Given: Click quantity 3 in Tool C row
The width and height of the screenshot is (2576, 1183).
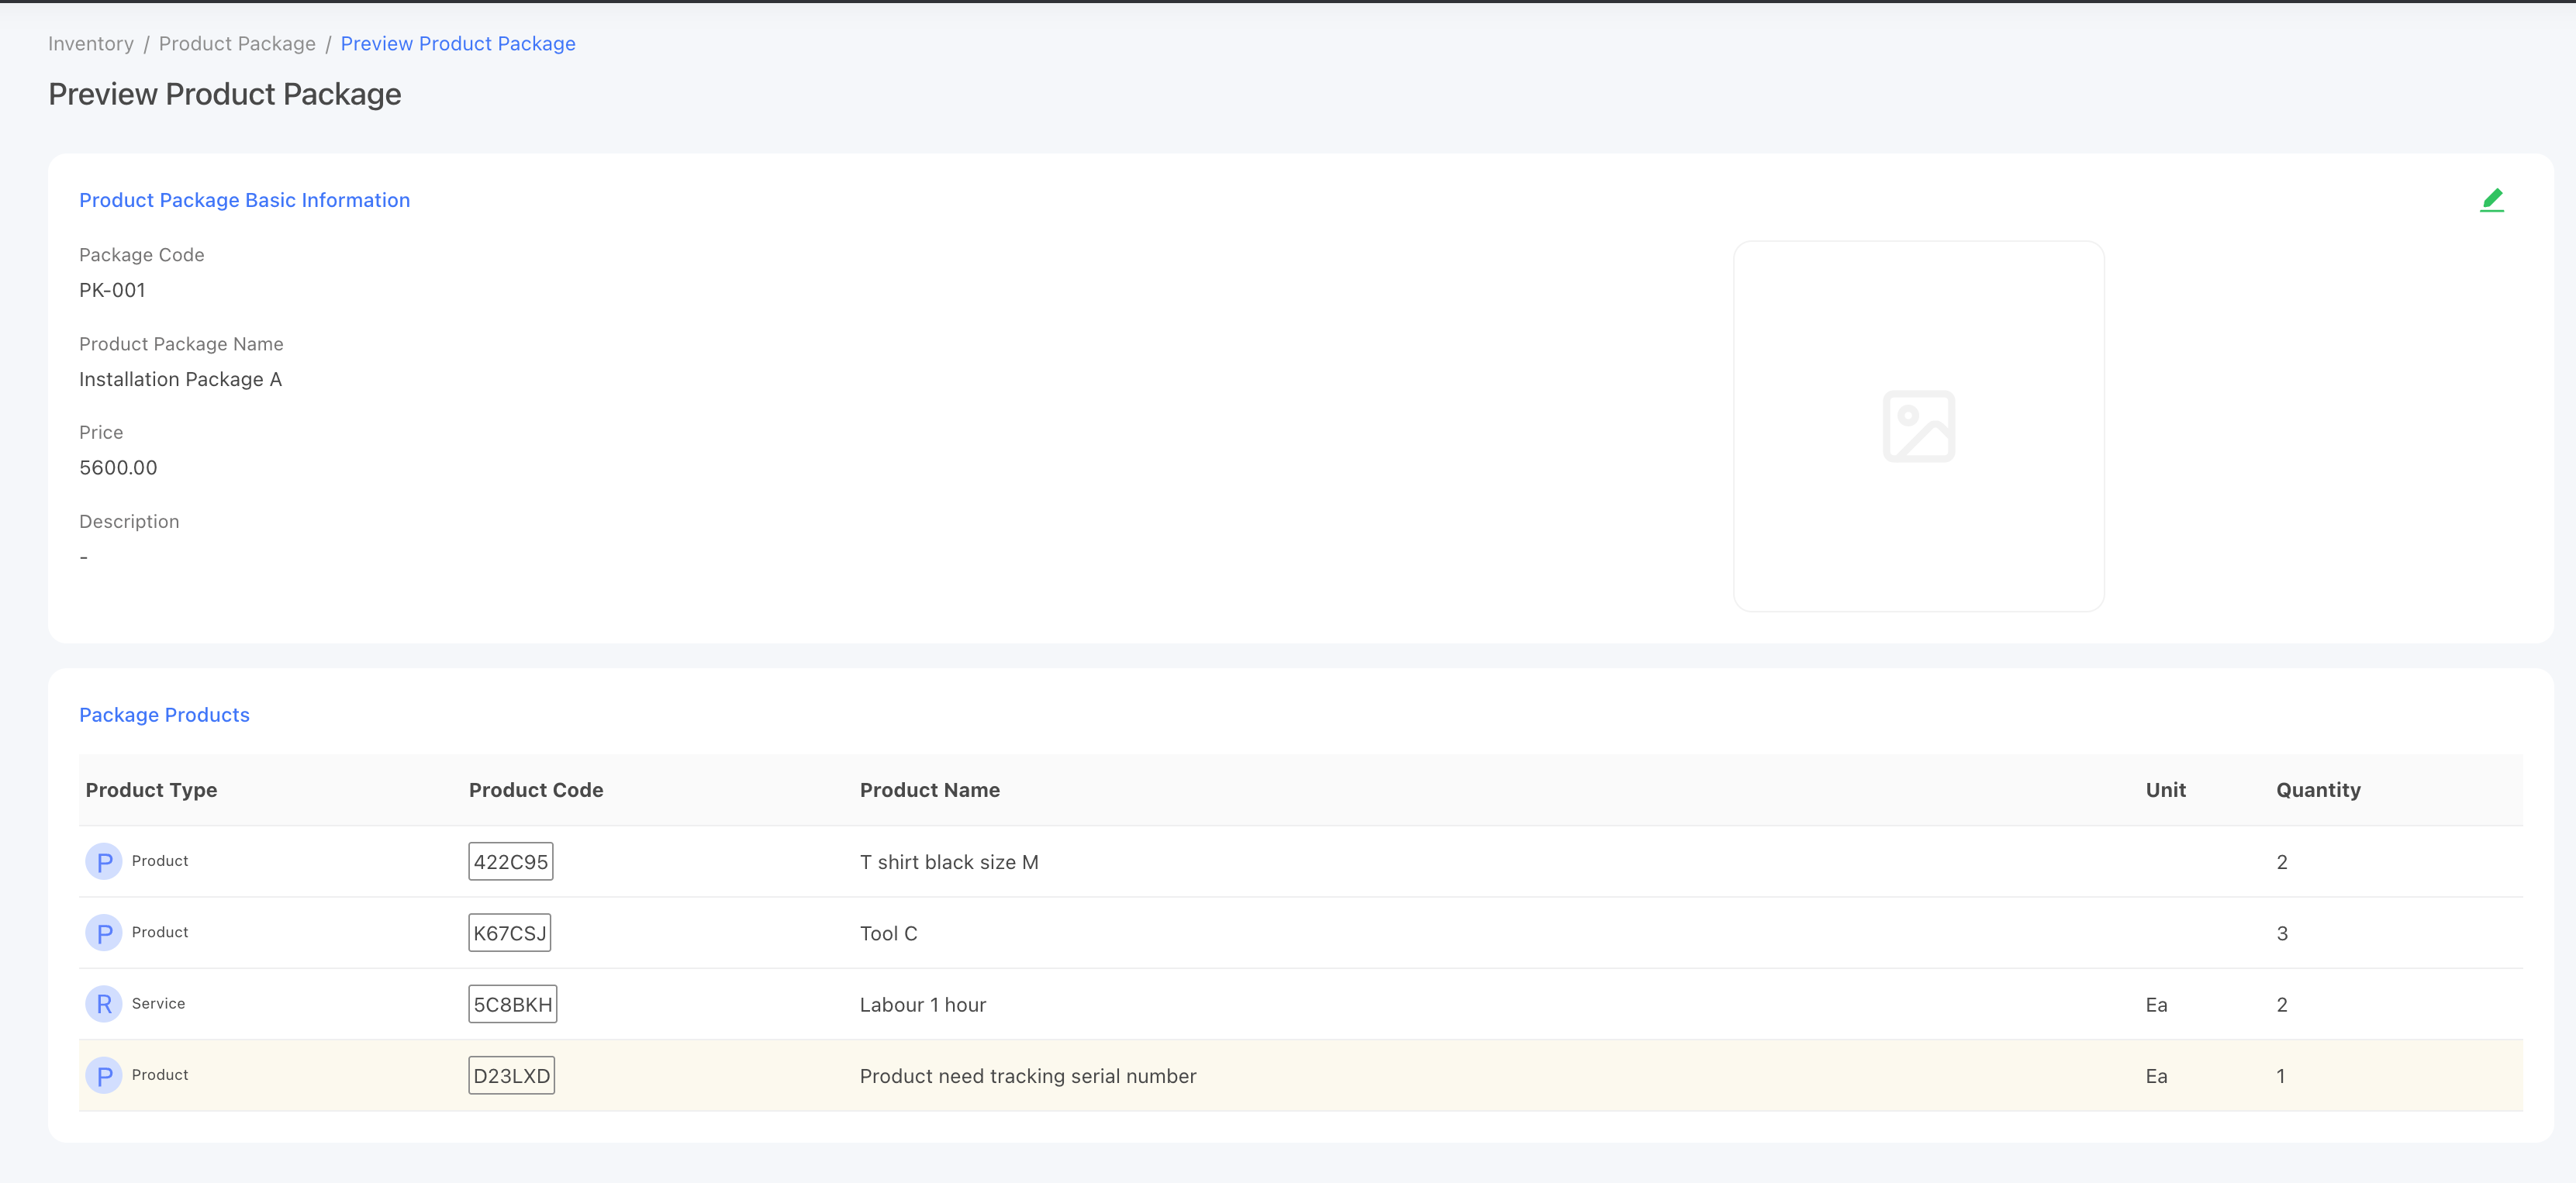Looking at the screenshot, I should click(2282, 933).
